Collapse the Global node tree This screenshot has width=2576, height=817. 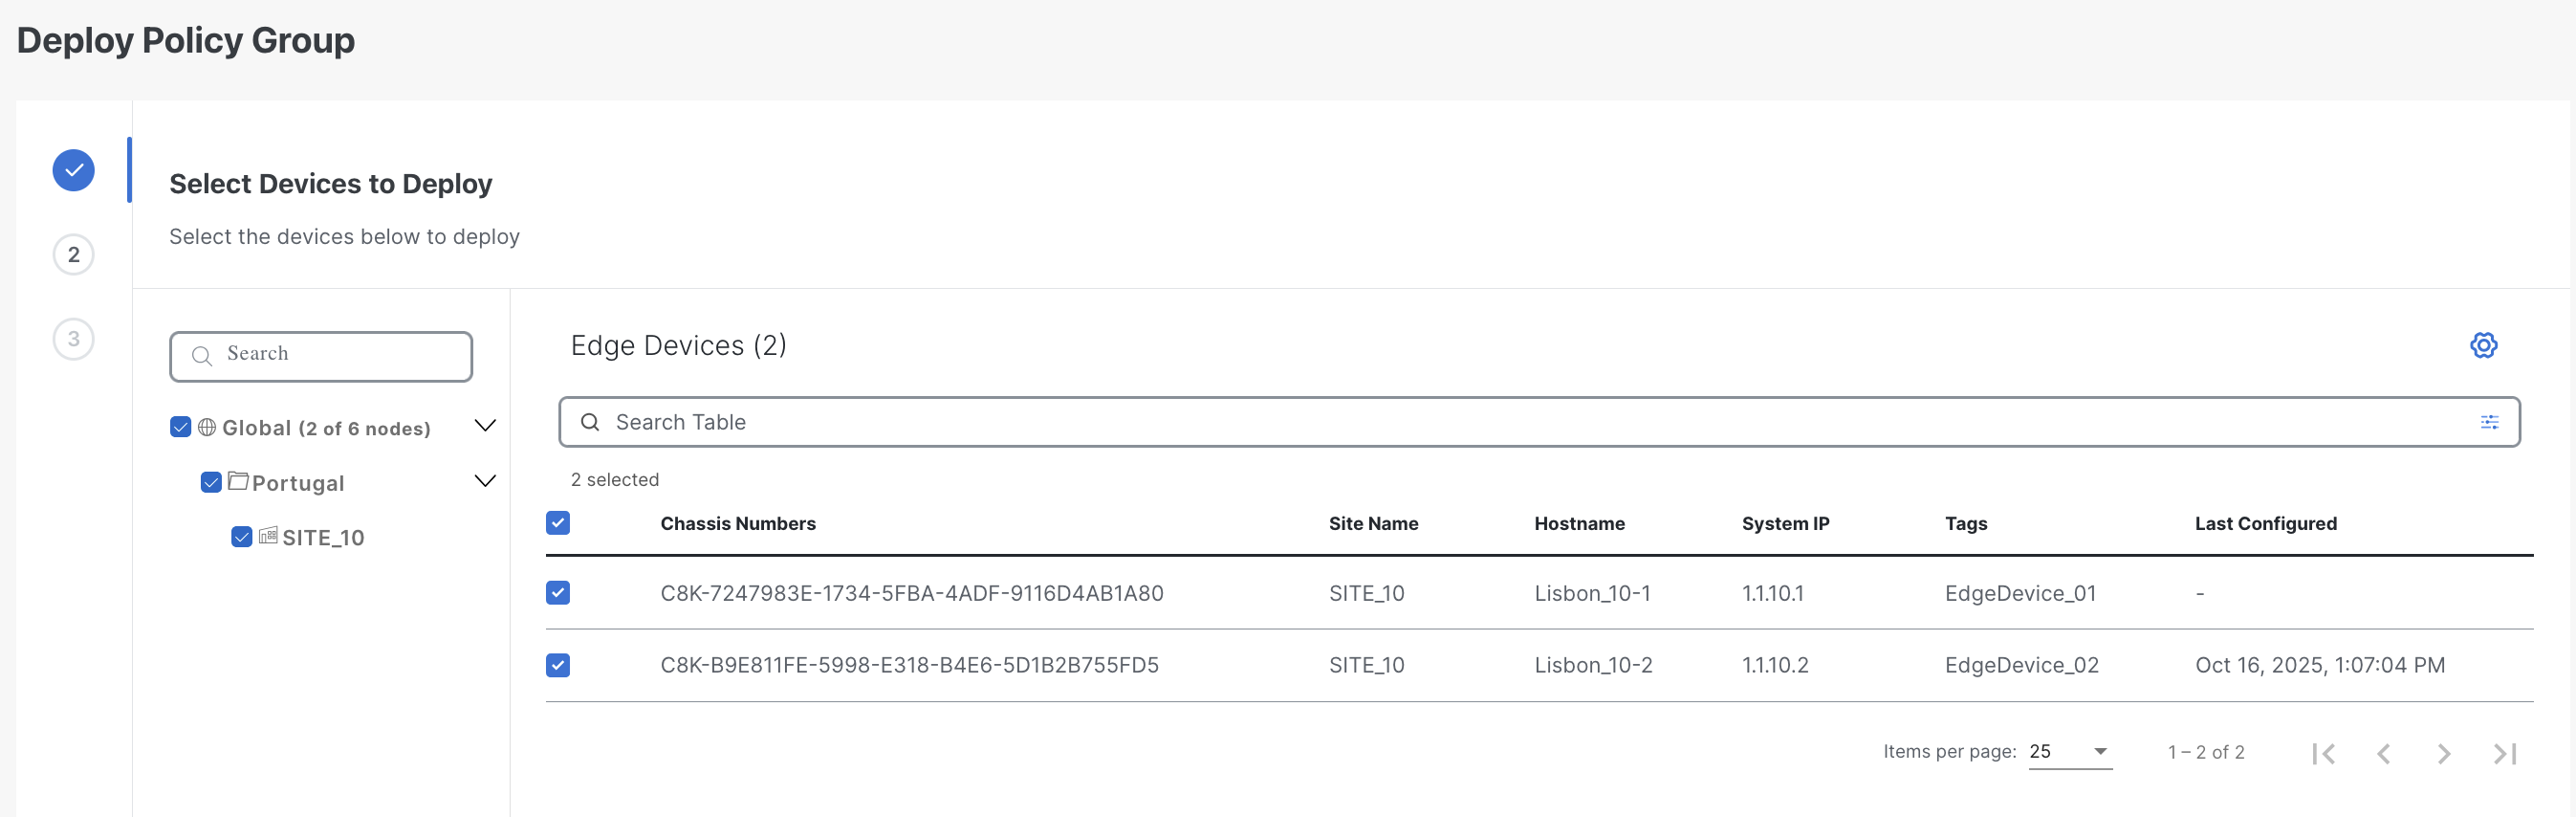485,426
